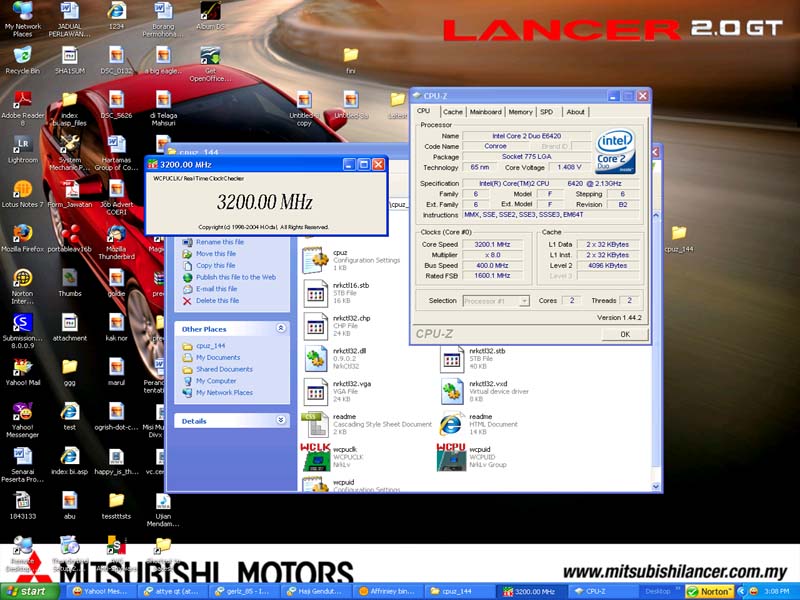Activate the CPU-Z taskbar button

pos(601,591)
